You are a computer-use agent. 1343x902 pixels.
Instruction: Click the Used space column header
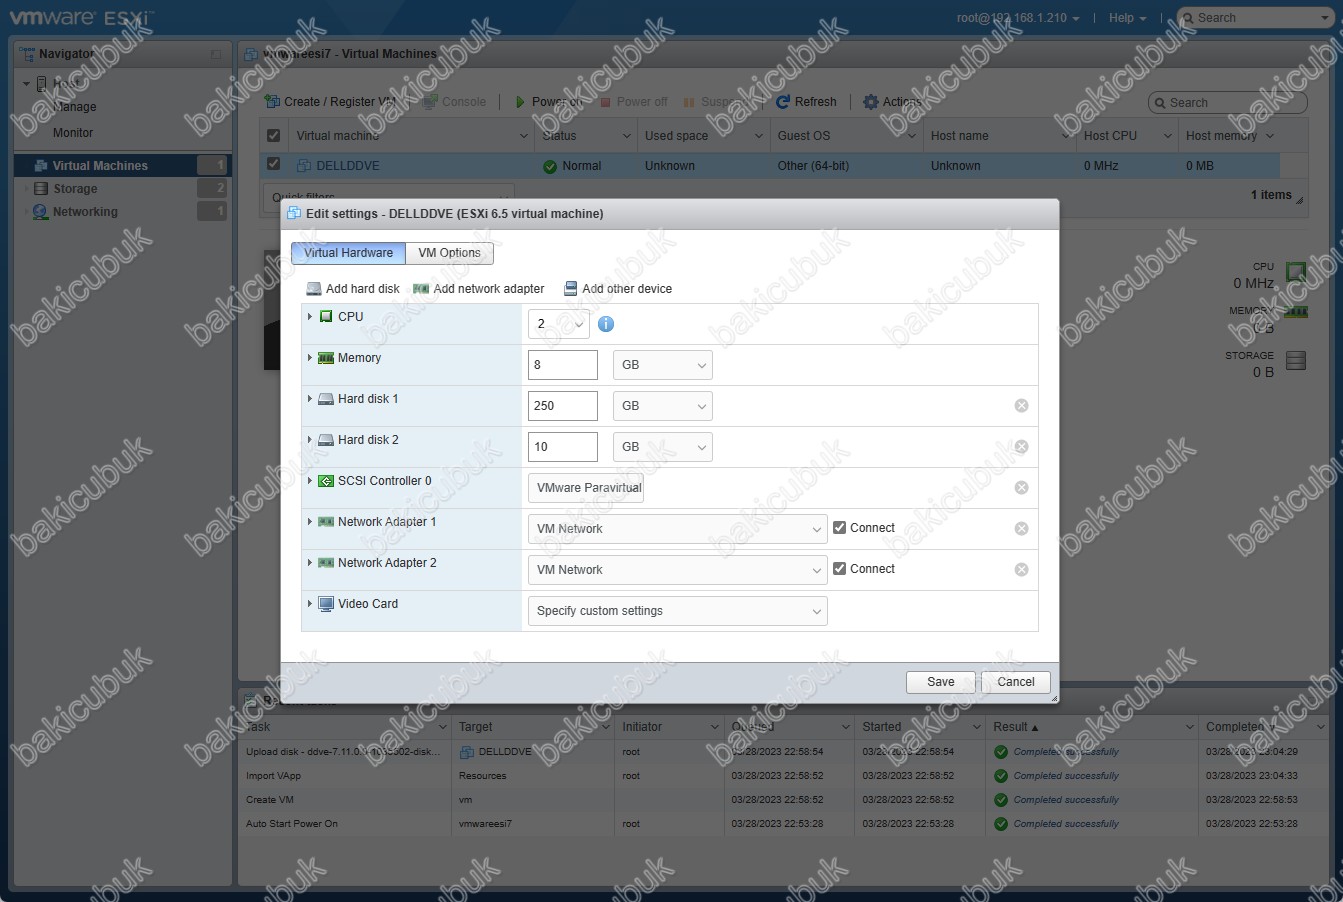pyautogui.click(x=704, y=136)
